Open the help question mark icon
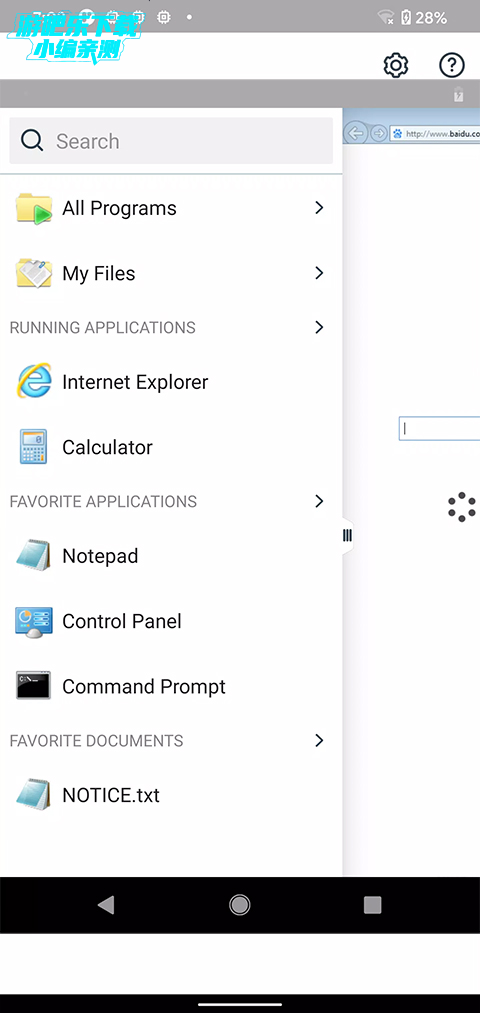The height and width of the screenshot is (1013, 480). pos(452,65)
